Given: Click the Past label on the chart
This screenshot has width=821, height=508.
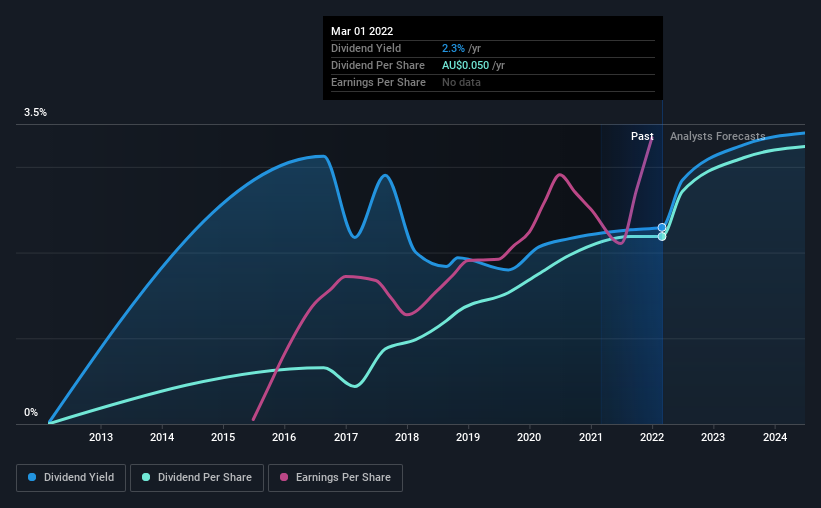Looking at the screenshot, I should 642,136.
